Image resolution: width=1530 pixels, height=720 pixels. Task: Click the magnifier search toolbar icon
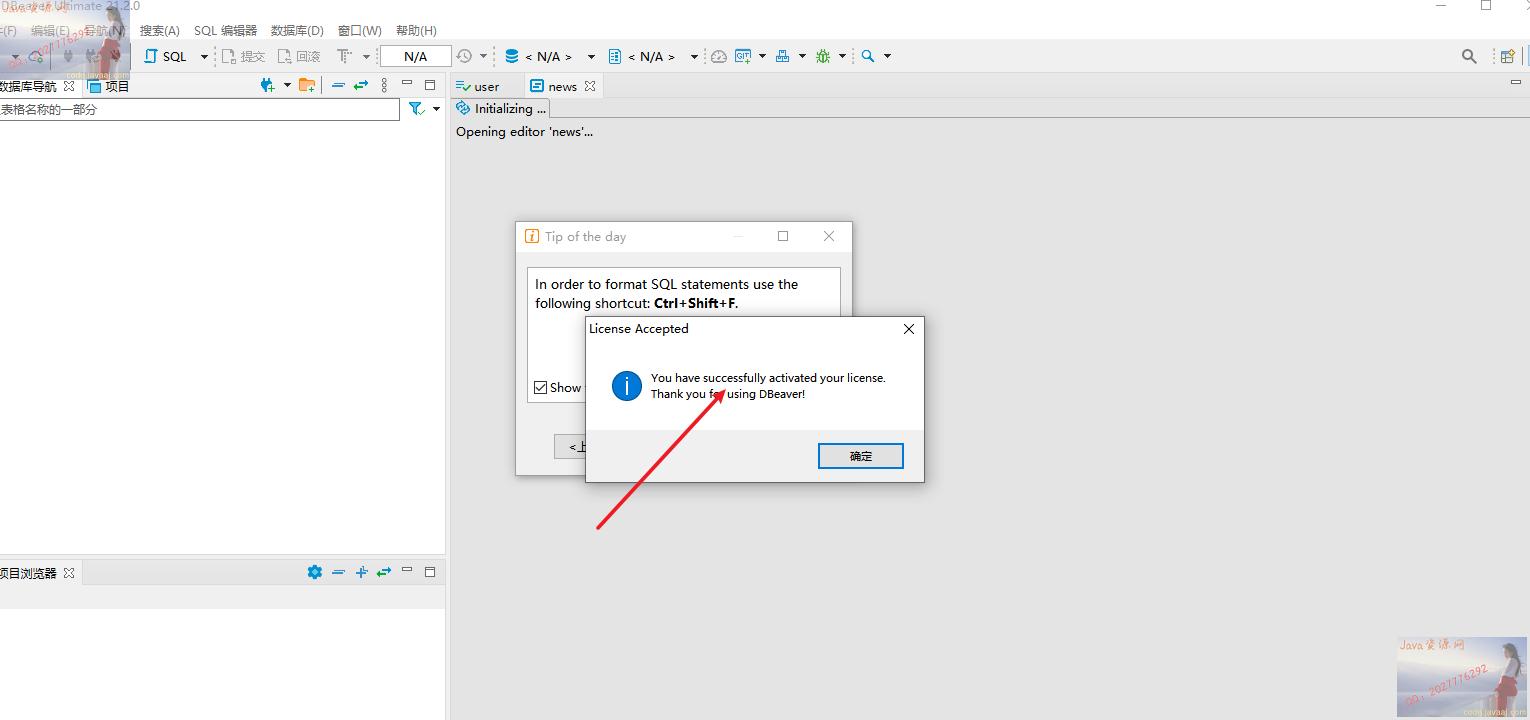(868, 56)
